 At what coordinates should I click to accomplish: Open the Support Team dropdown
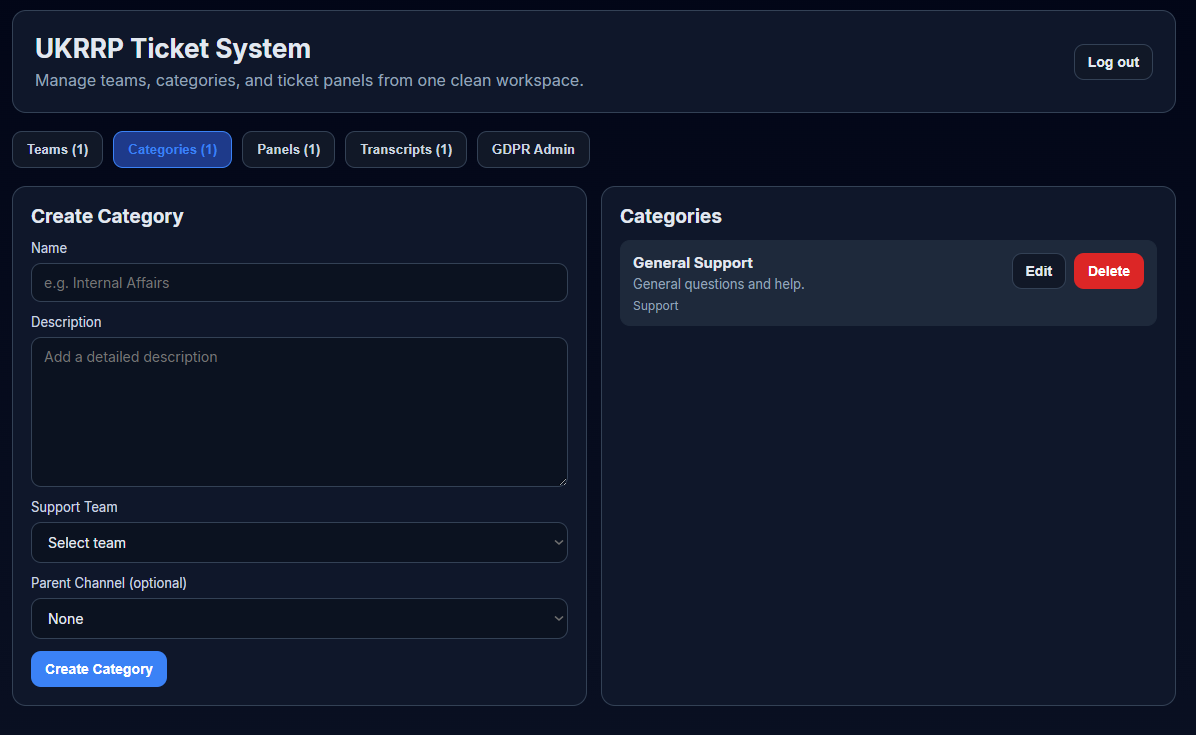(x=299, y=542)
